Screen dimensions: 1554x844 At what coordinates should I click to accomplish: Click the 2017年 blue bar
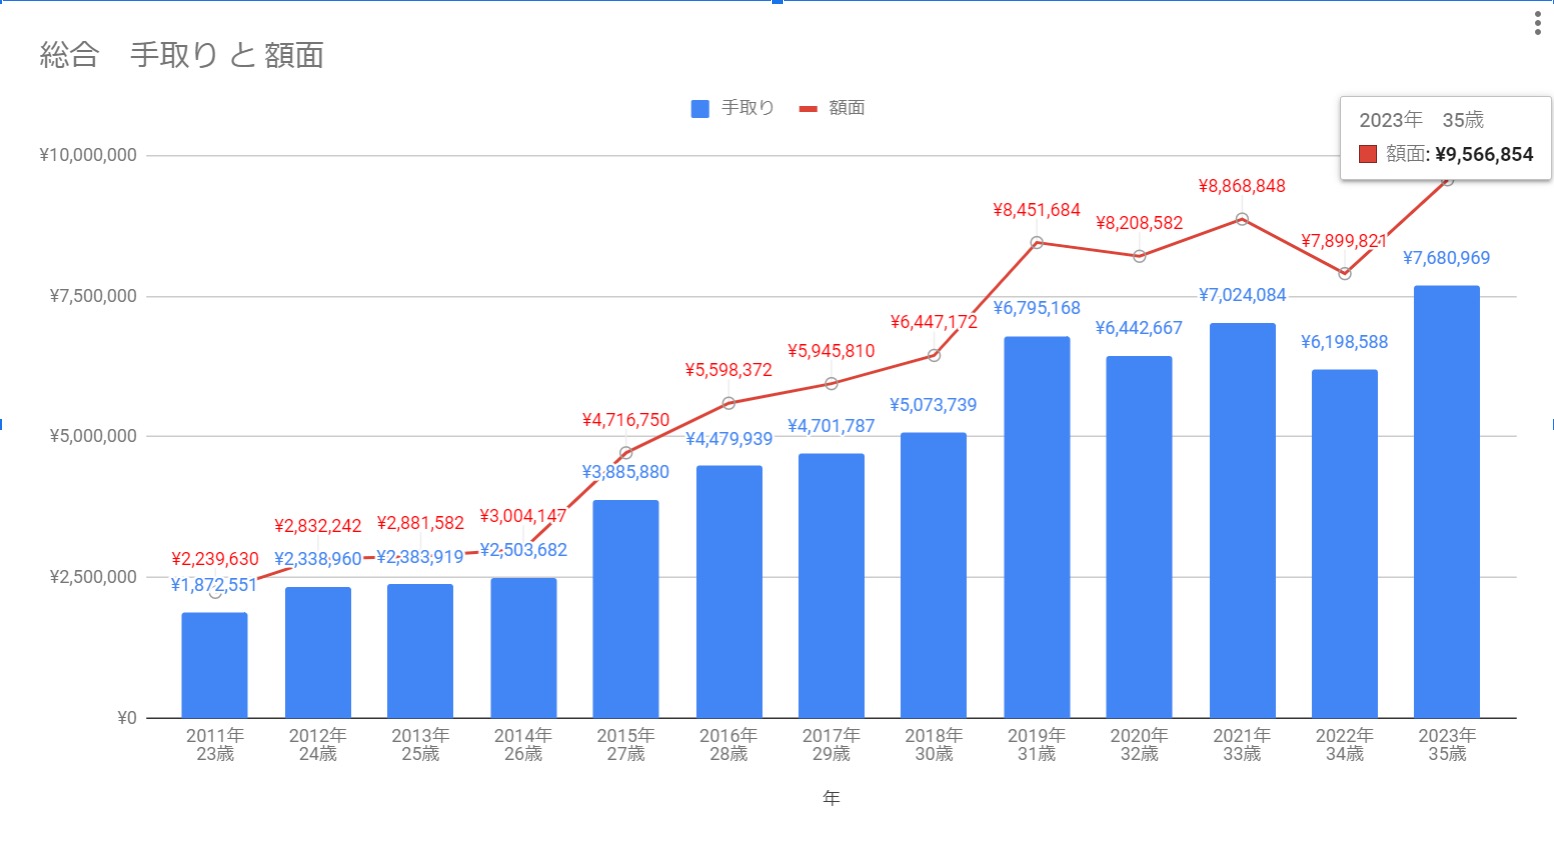tap(831, 586)
